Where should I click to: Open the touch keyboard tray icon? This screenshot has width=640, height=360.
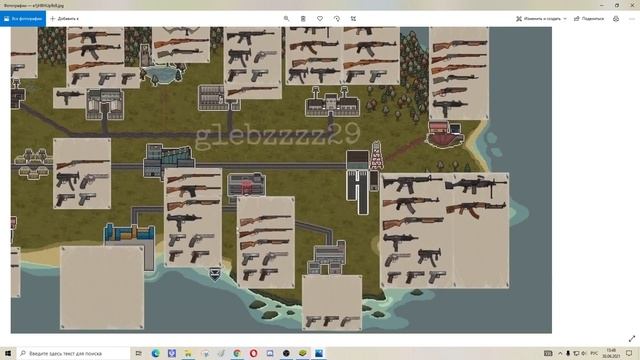click(548, 353)
